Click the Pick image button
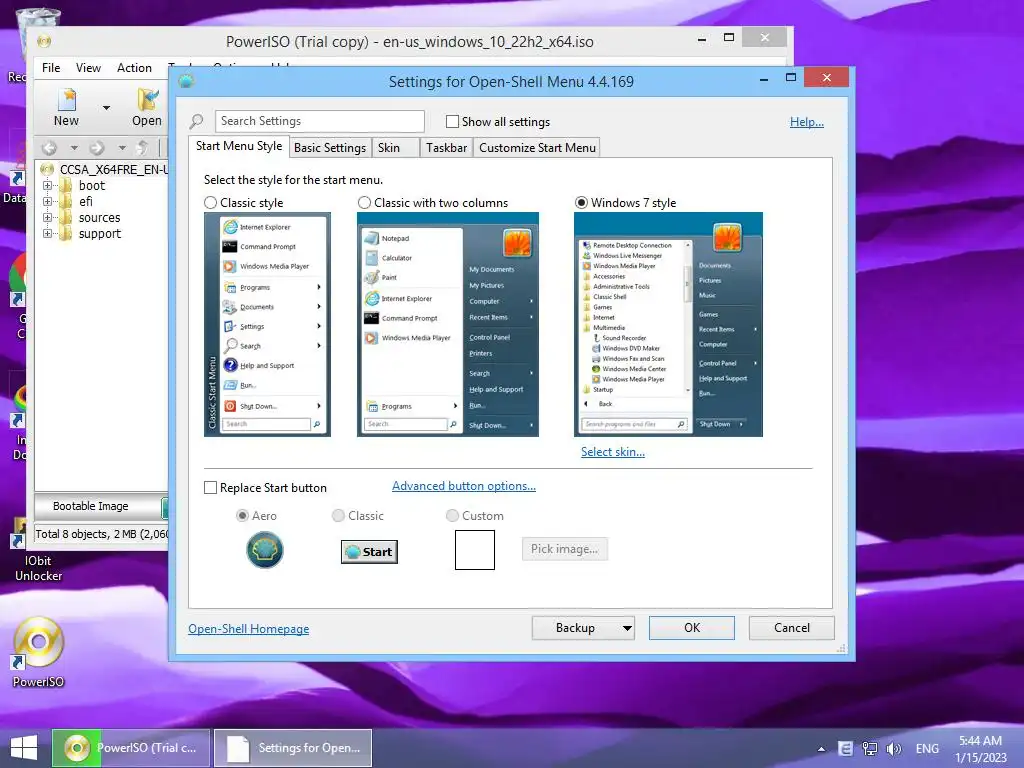The image size is (1024, 768). [x=564, y=549]
